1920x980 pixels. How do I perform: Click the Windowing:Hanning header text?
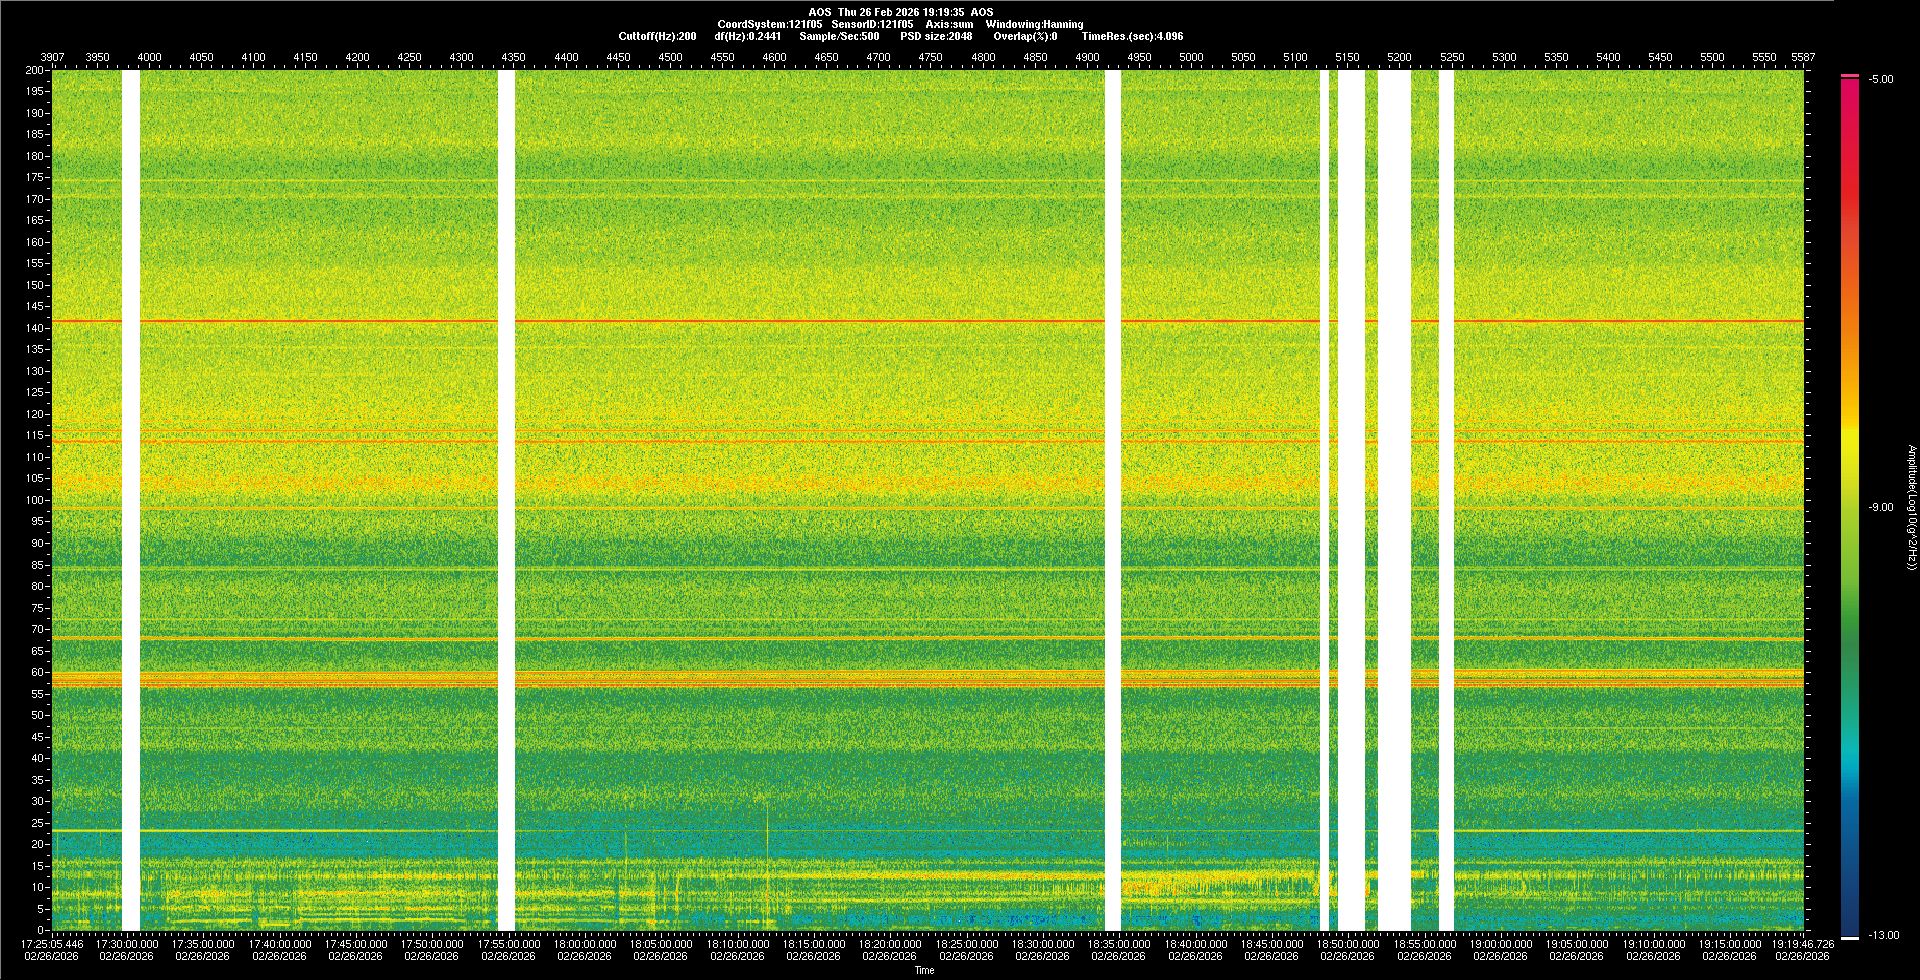pyautogui.click(x=1034, y=24)
